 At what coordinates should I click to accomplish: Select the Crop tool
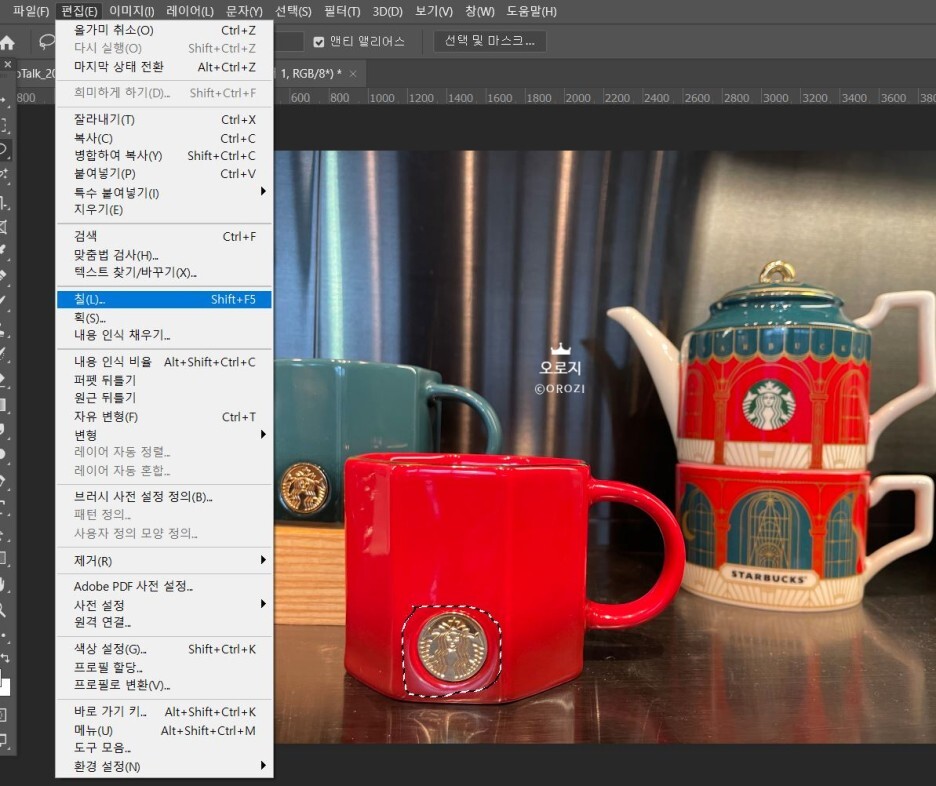coord(4,203)
